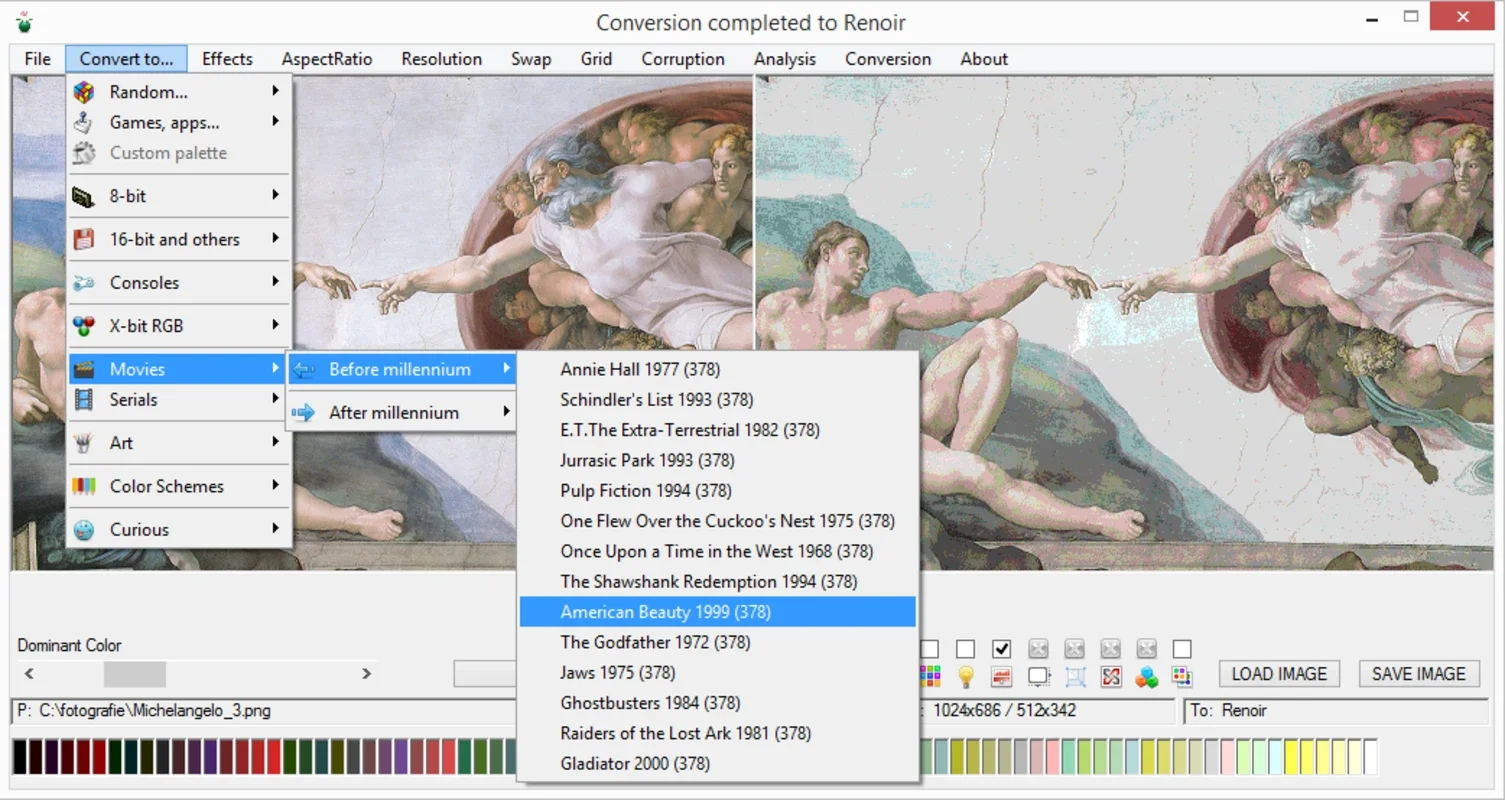
Task: Uncheck the ticked box above the chart icon
Action: click(1002, 649)
